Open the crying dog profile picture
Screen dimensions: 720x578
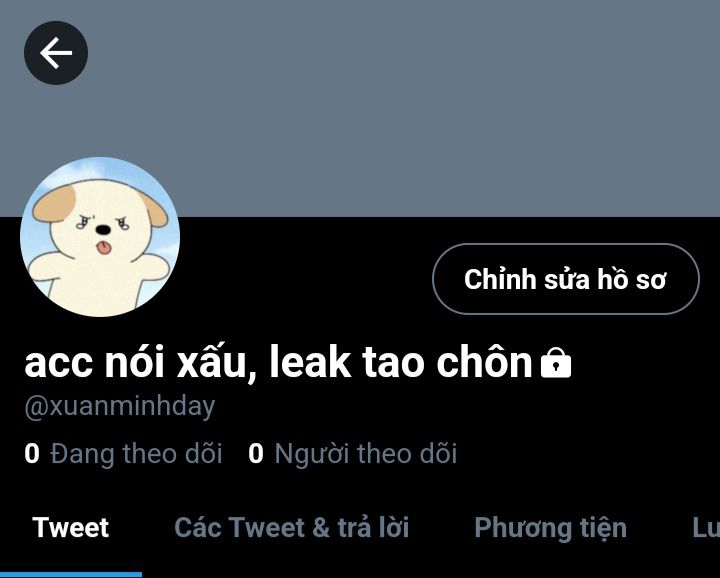click(x=100, y=237)
